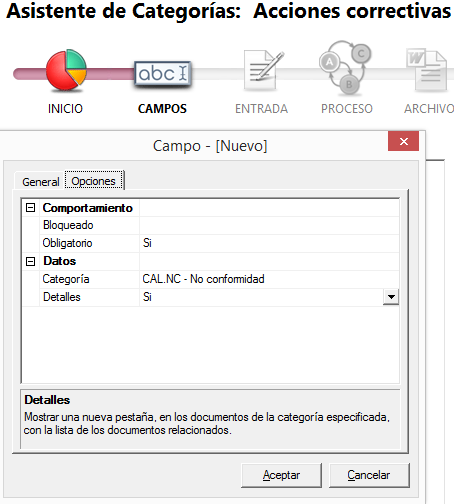454x504 pixels.
Task: Click the INICIO step label
Action: click(65, 109)
